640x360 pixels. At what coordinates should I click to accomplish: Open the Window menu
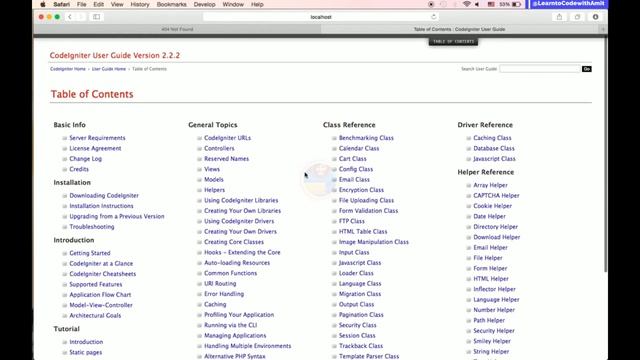pyautogui.click(x=233, y=4)
